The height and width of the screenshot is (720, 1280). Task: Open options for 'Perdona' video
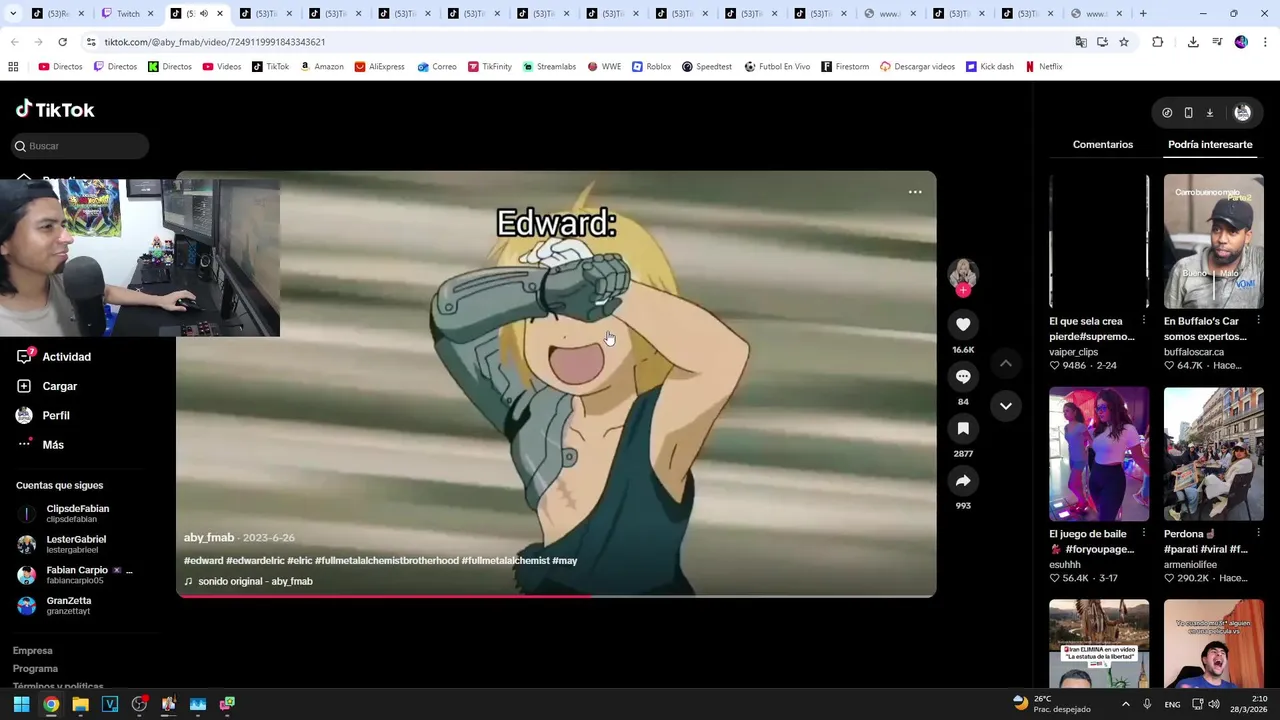[1258, 534]
